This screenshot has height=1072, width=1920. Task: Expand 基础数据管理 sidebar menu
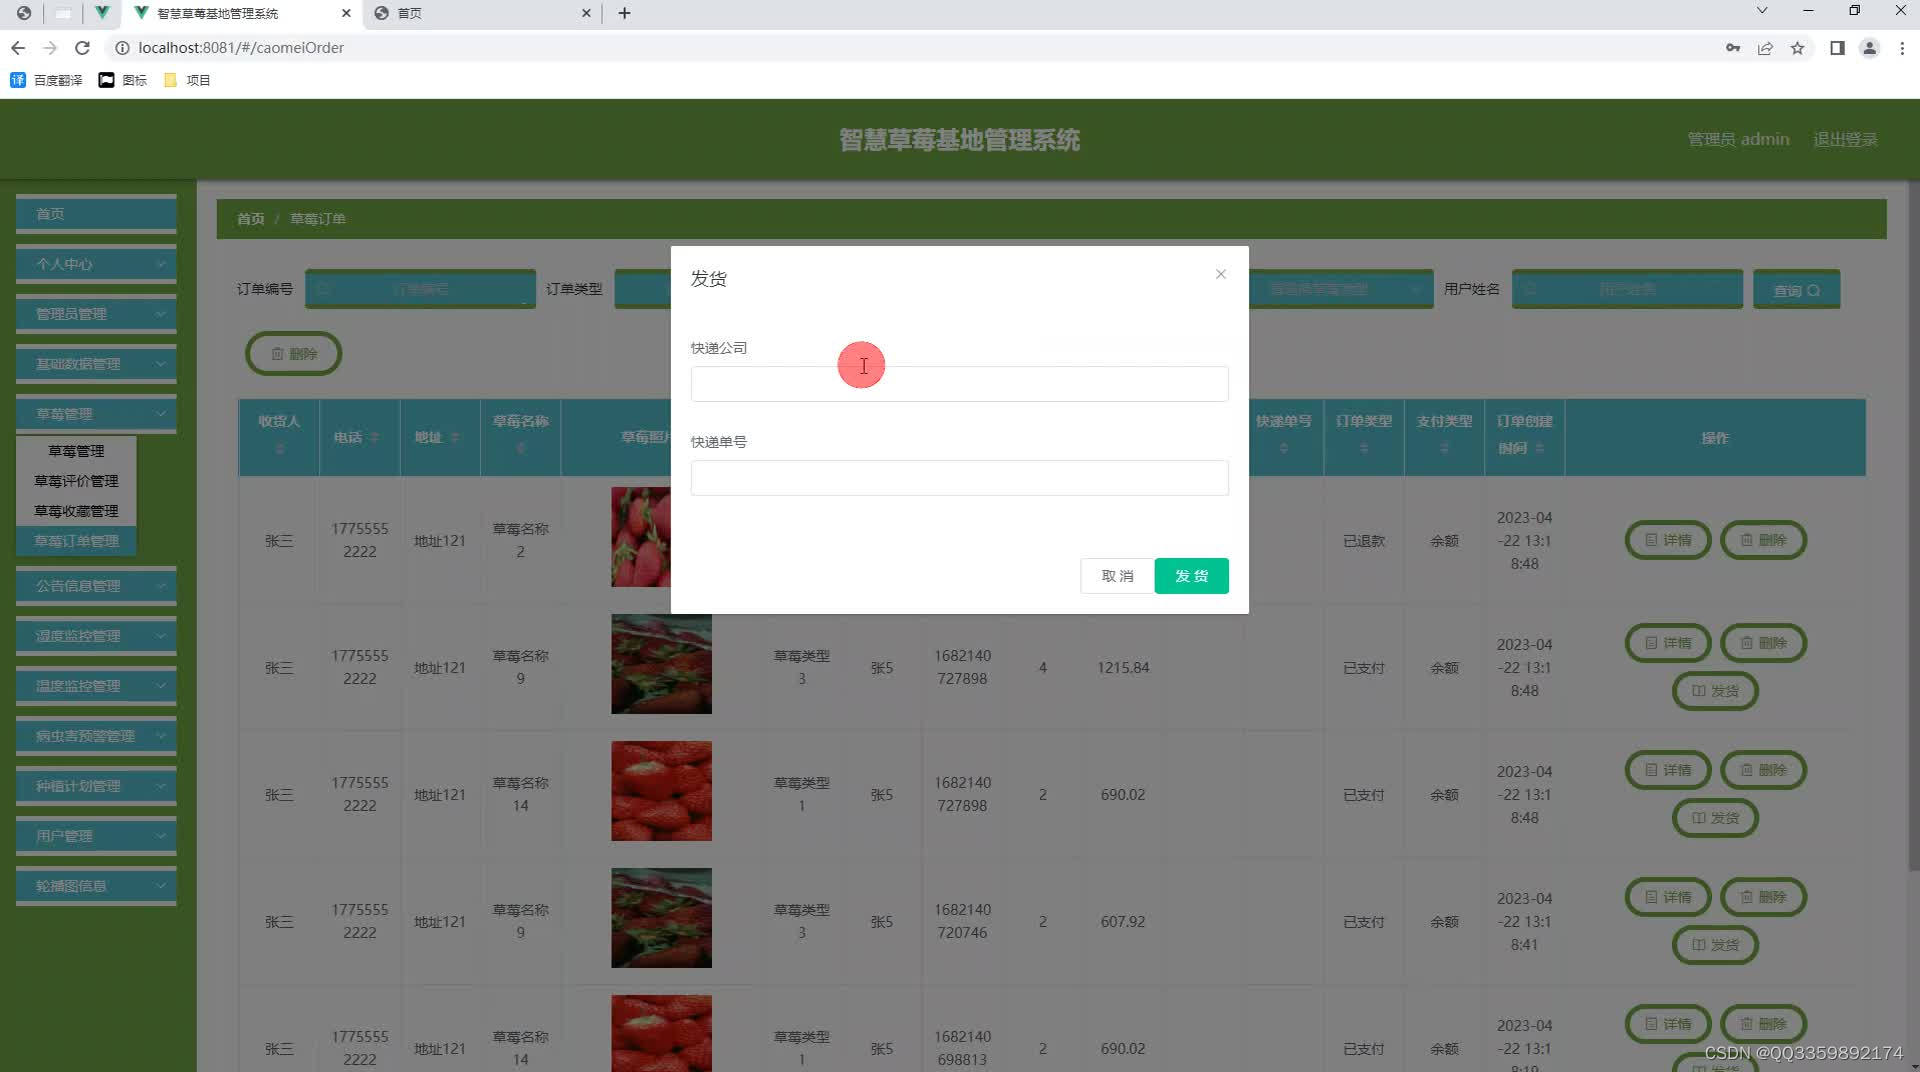tap(96, 364)
